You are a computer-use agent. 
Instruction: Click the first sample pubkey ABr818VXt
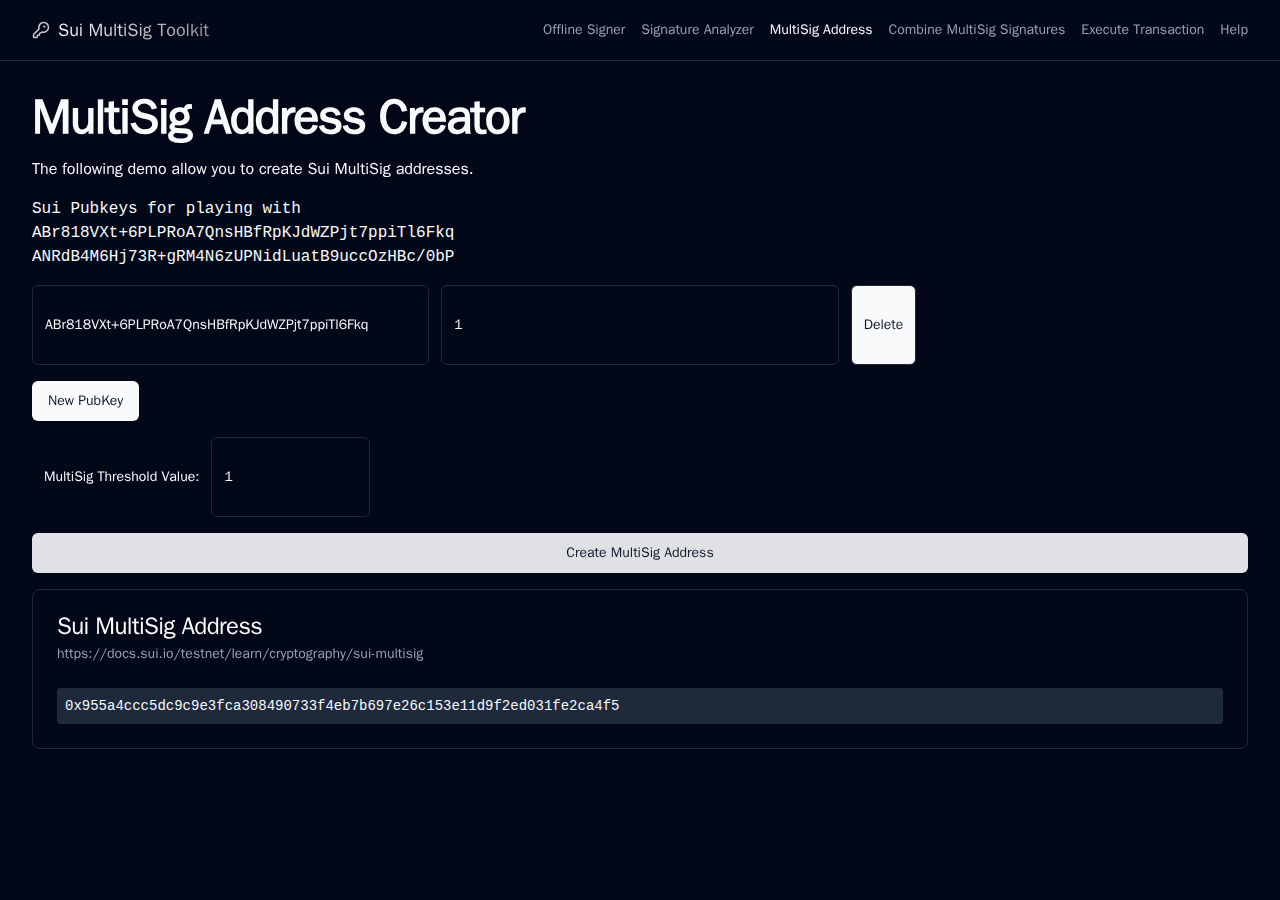243,232
